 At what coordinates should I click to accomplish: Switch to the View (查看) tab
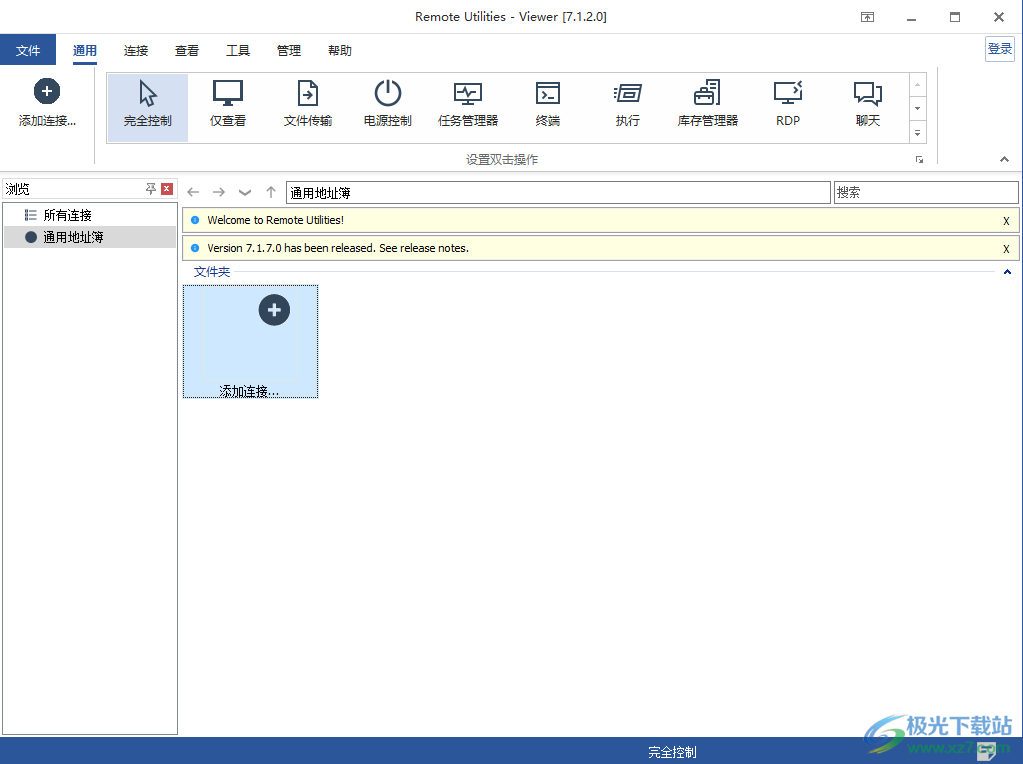pyautogui.click(x=187, y=50)
